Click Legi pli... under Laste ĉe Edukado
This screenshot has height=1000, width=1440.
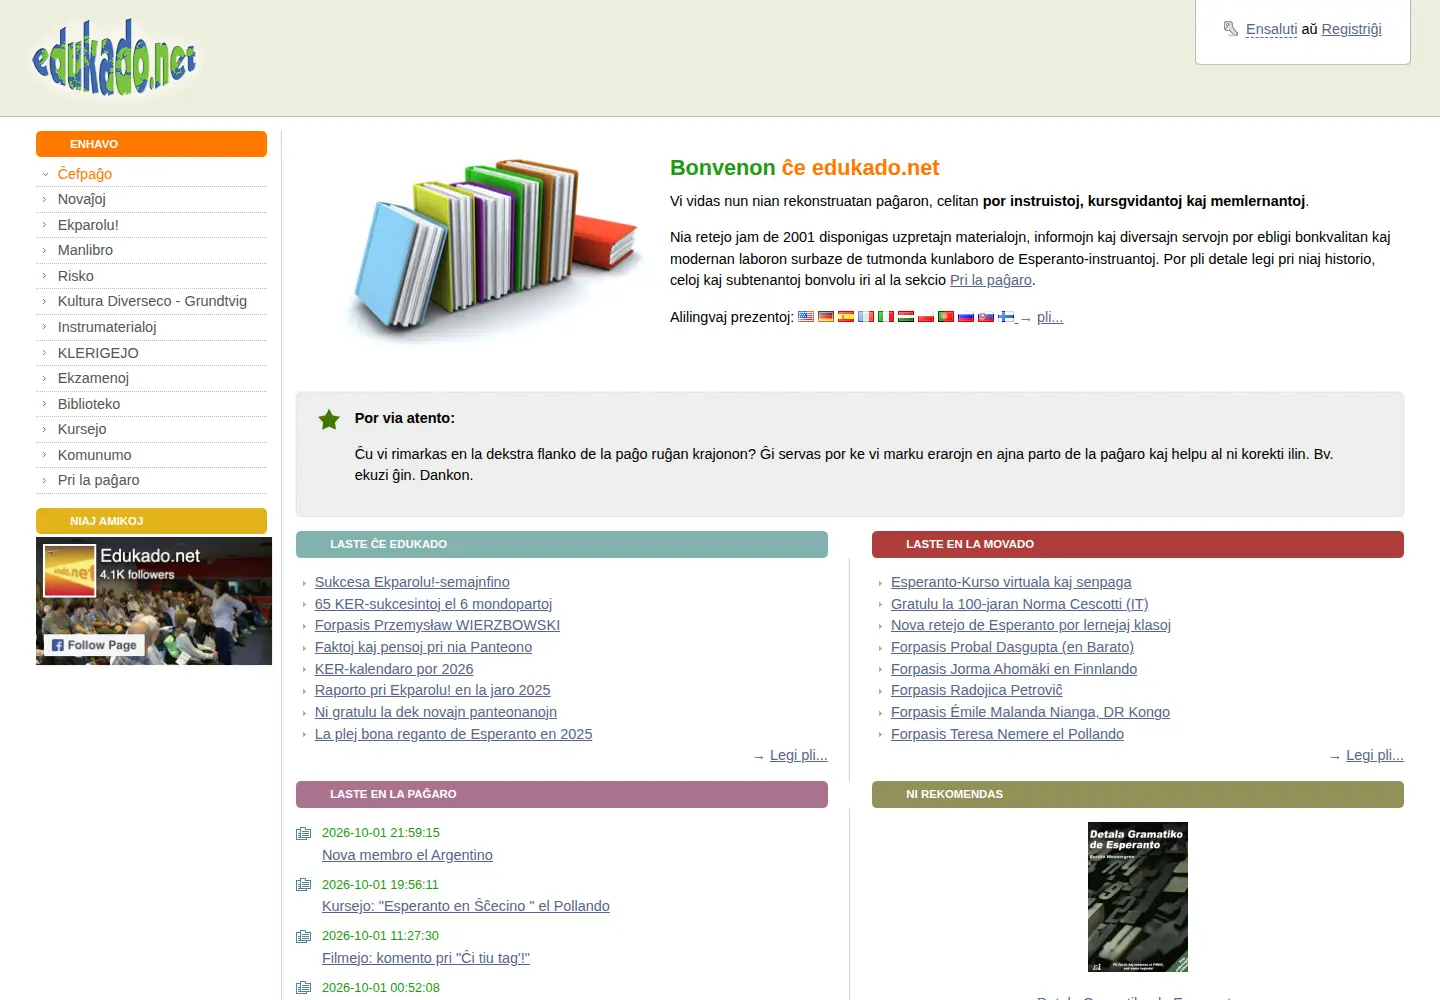(x=799, y=755)
